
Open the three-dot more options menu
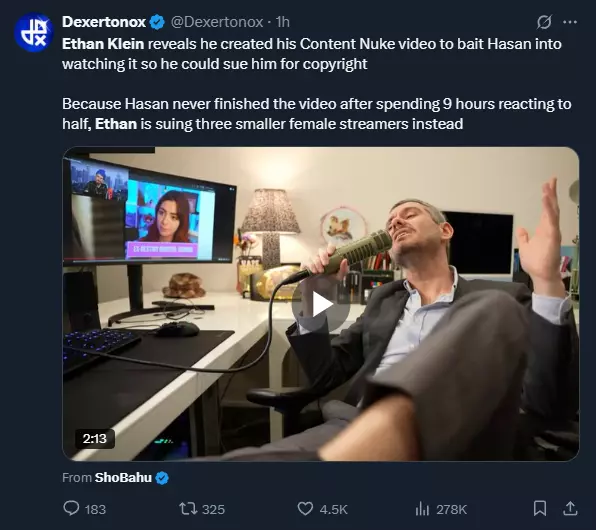point(570,22)
